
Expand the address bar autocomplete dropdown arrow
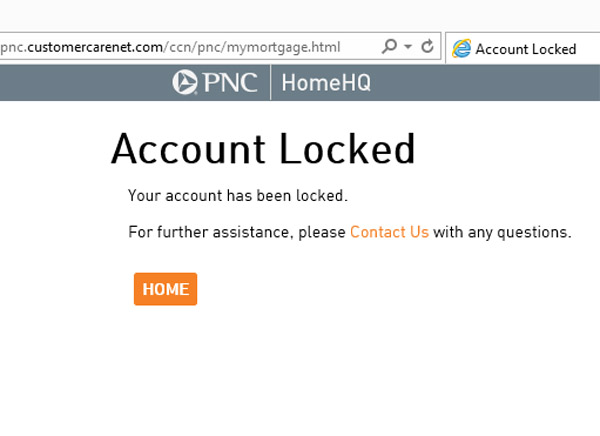[x=408, y=47]
